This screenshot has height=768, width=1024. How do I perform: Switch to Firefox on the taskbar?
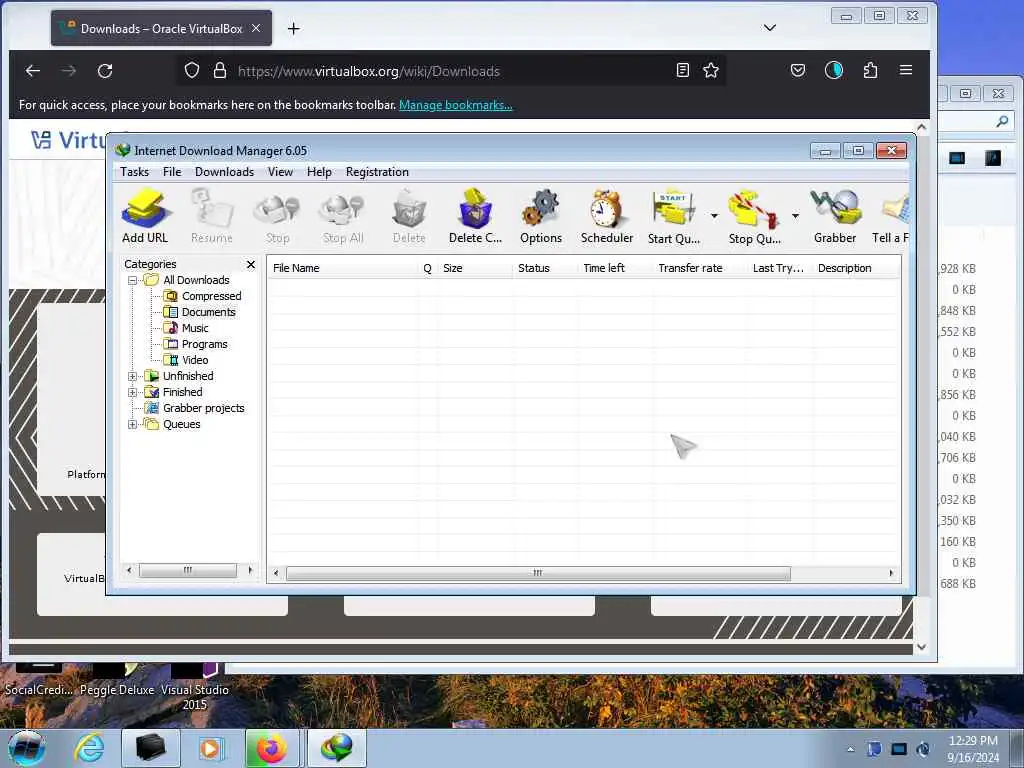272,748
